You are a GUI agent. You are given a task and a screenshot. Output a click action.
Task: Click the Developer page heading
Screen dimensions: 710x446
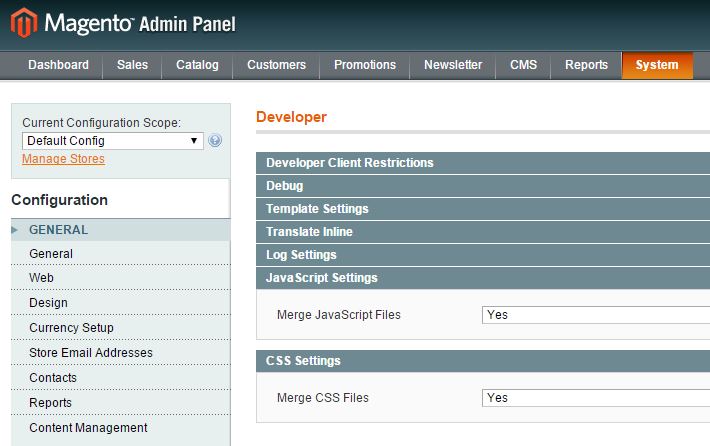(291, 117)
